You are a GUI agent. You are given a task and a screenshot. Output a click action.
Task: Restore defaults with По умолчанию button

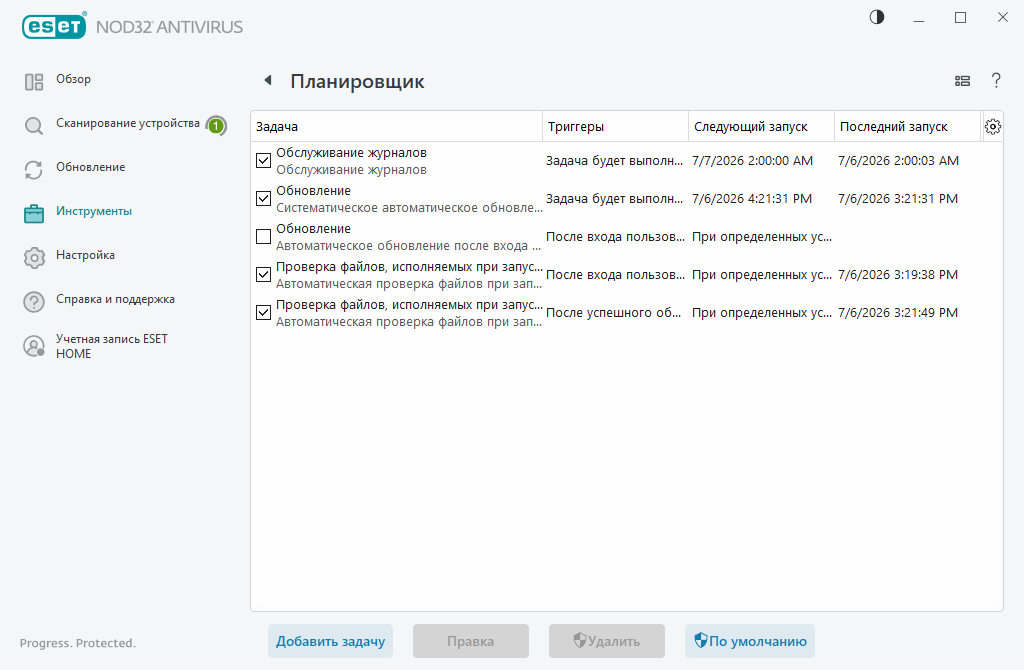click(750, 641)
